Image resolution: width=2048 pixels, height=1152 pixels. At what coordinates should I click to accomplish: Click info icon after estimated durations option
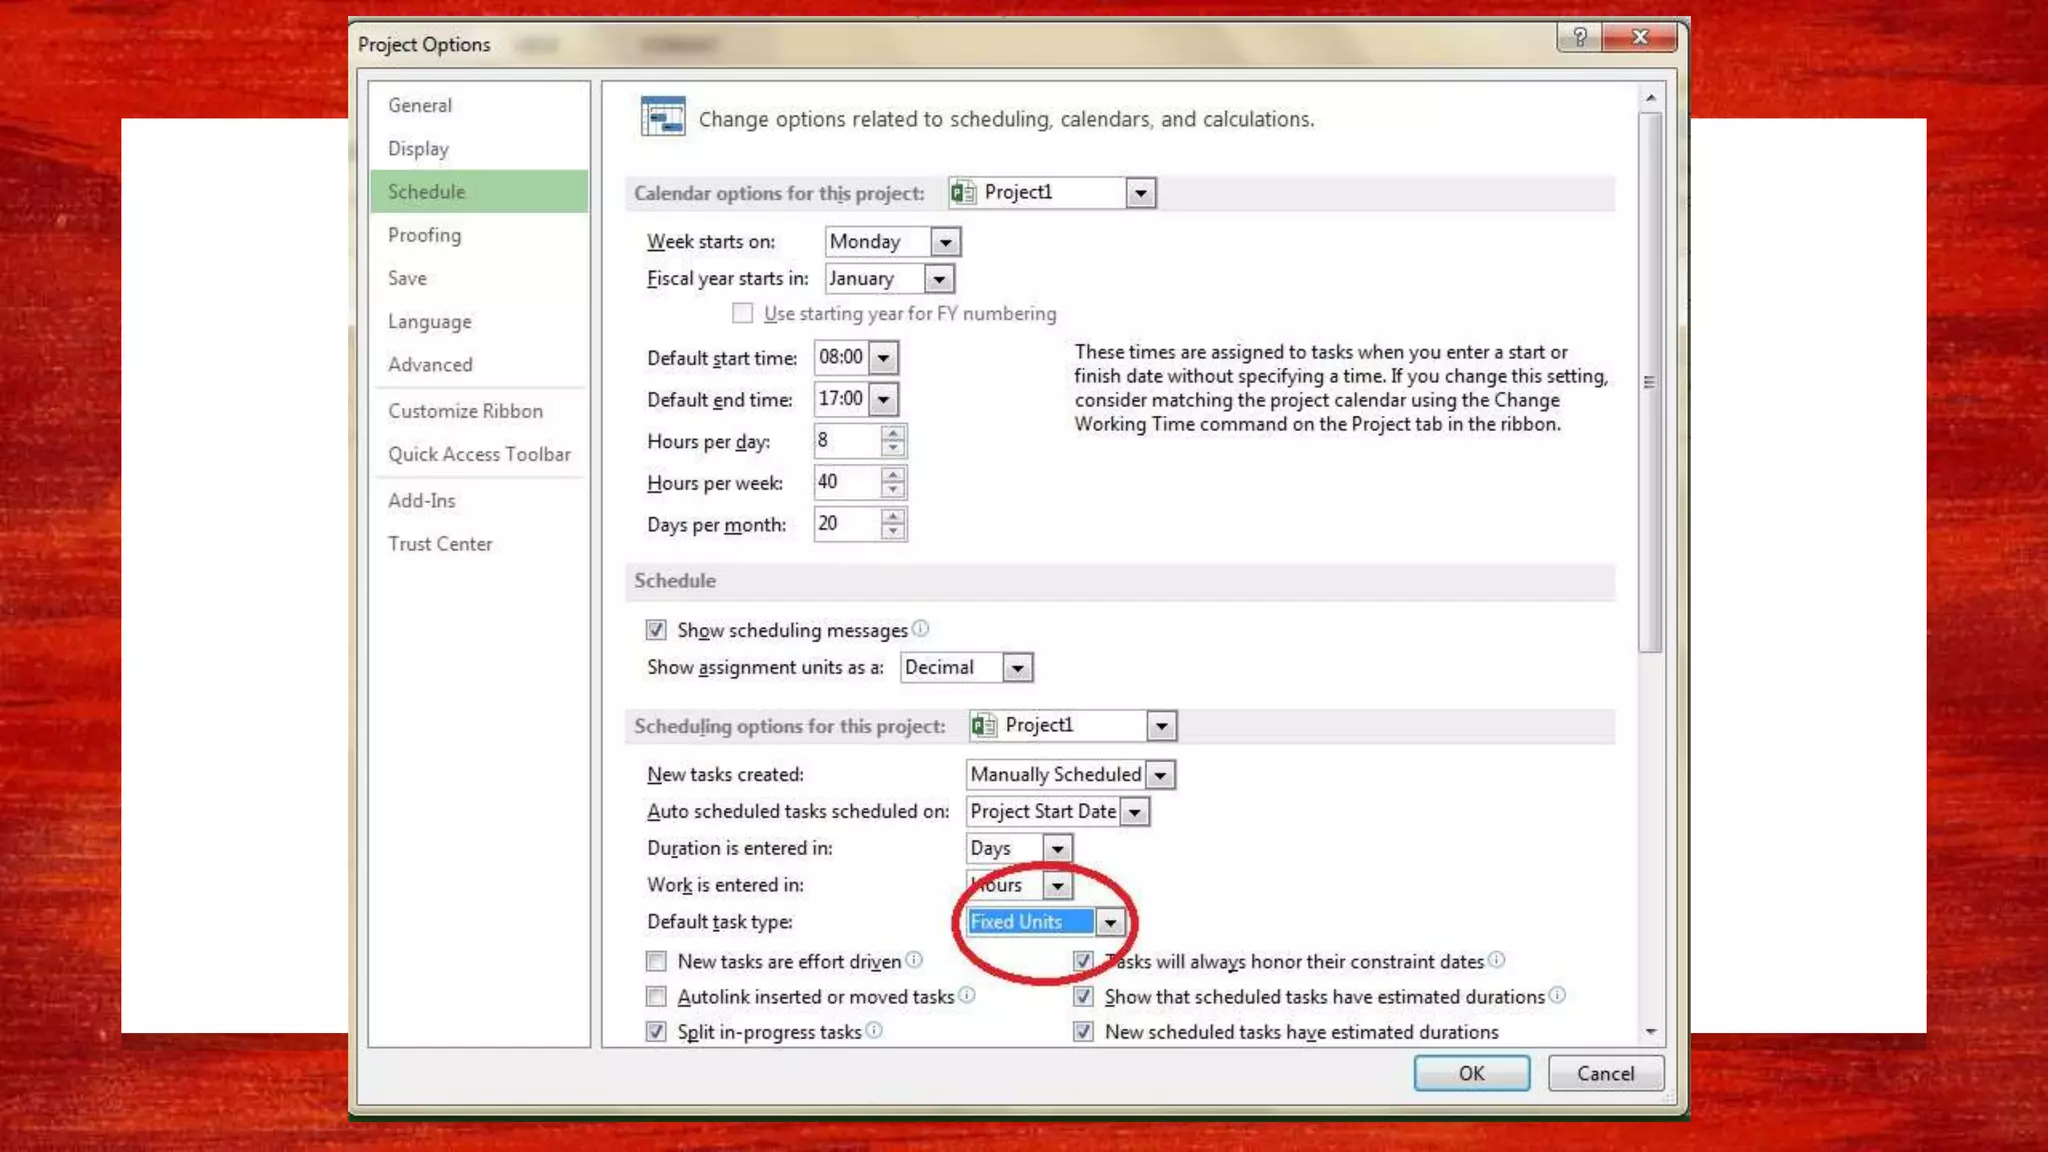[1557, 995]
